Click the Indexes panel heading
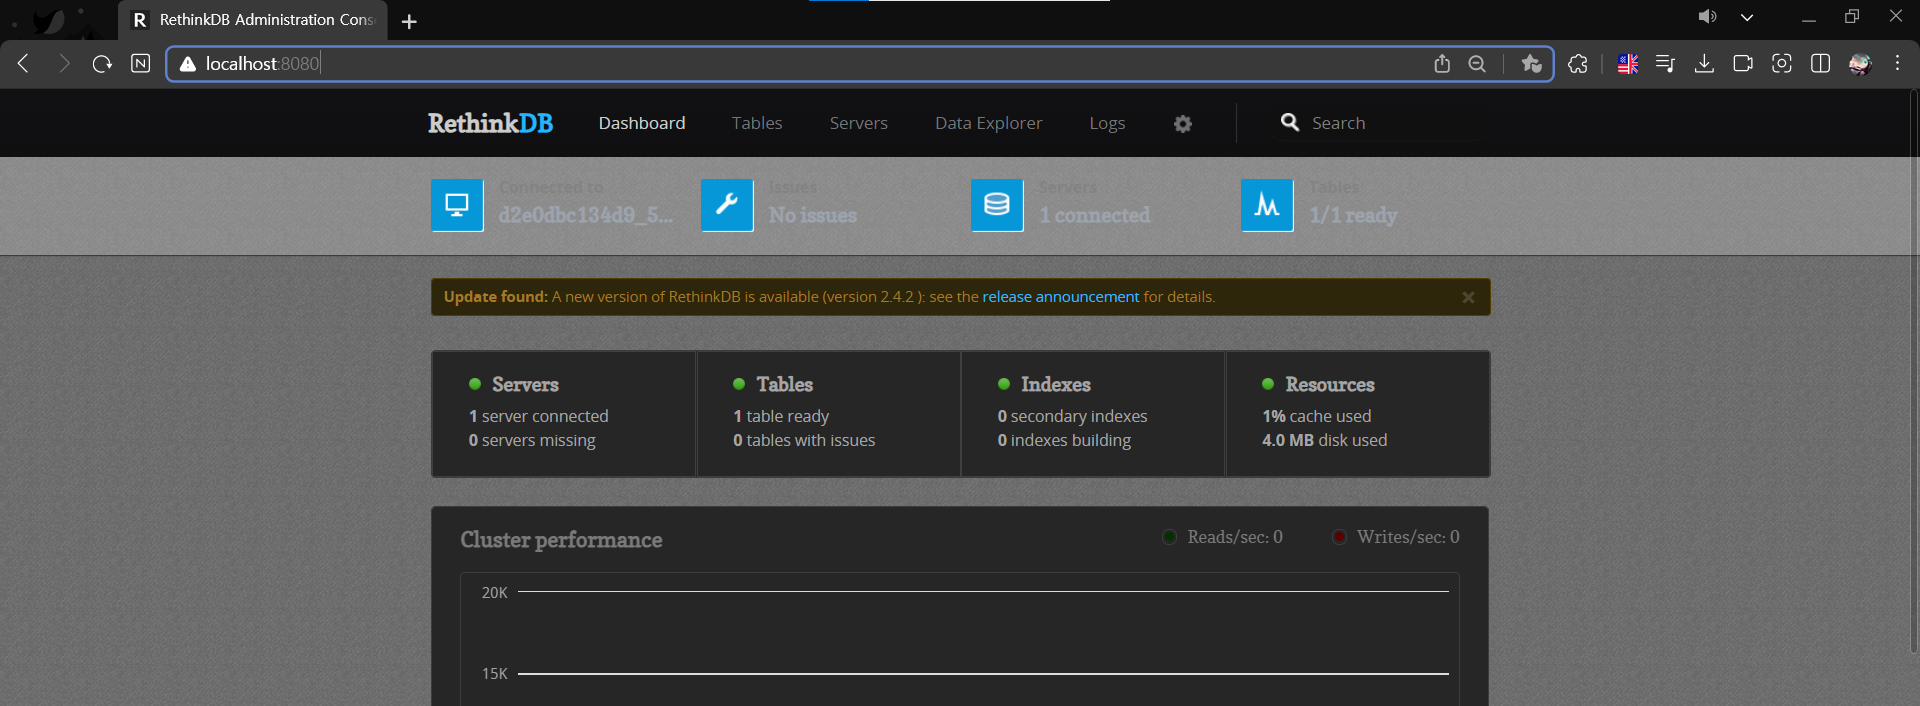Viewport: 1920px width, 706px height. (1055, 384)
